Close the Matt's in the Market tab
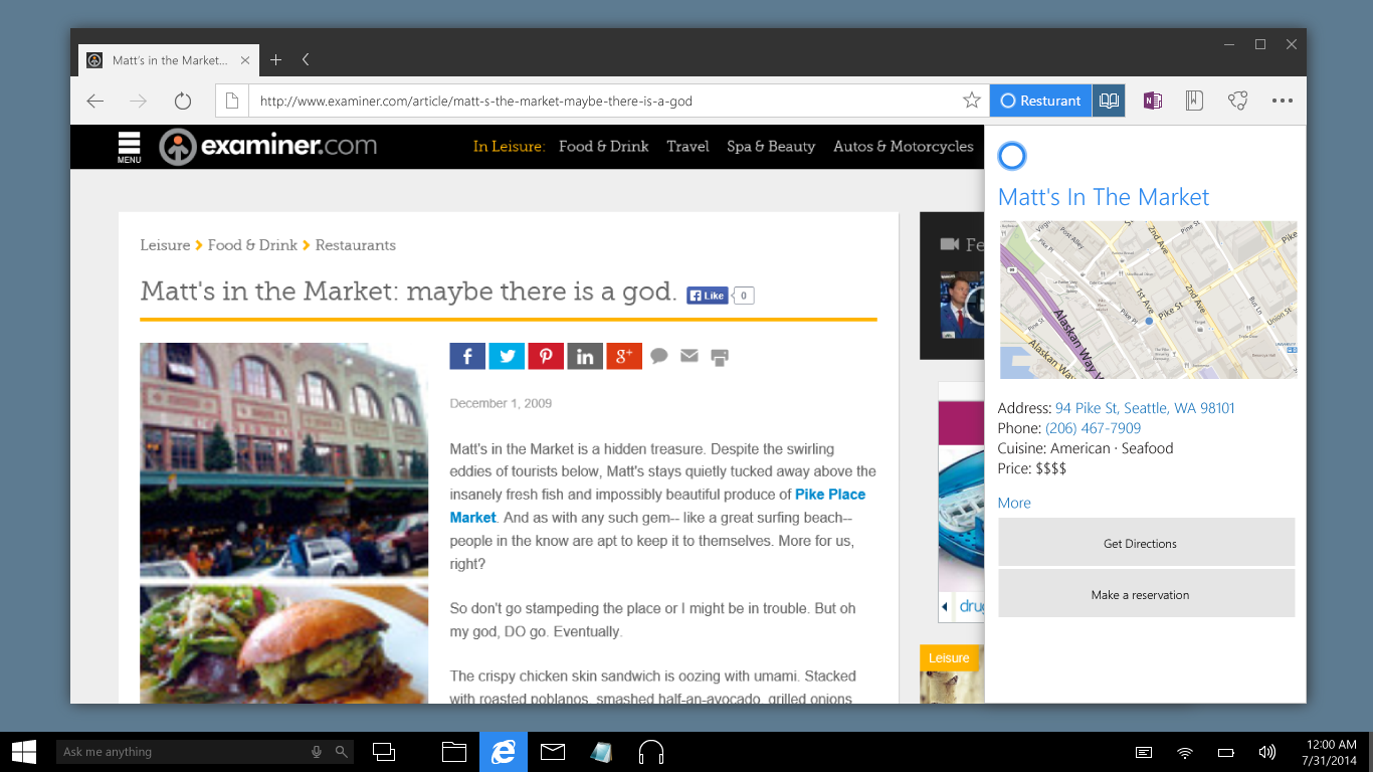 [x=245, y=60]
